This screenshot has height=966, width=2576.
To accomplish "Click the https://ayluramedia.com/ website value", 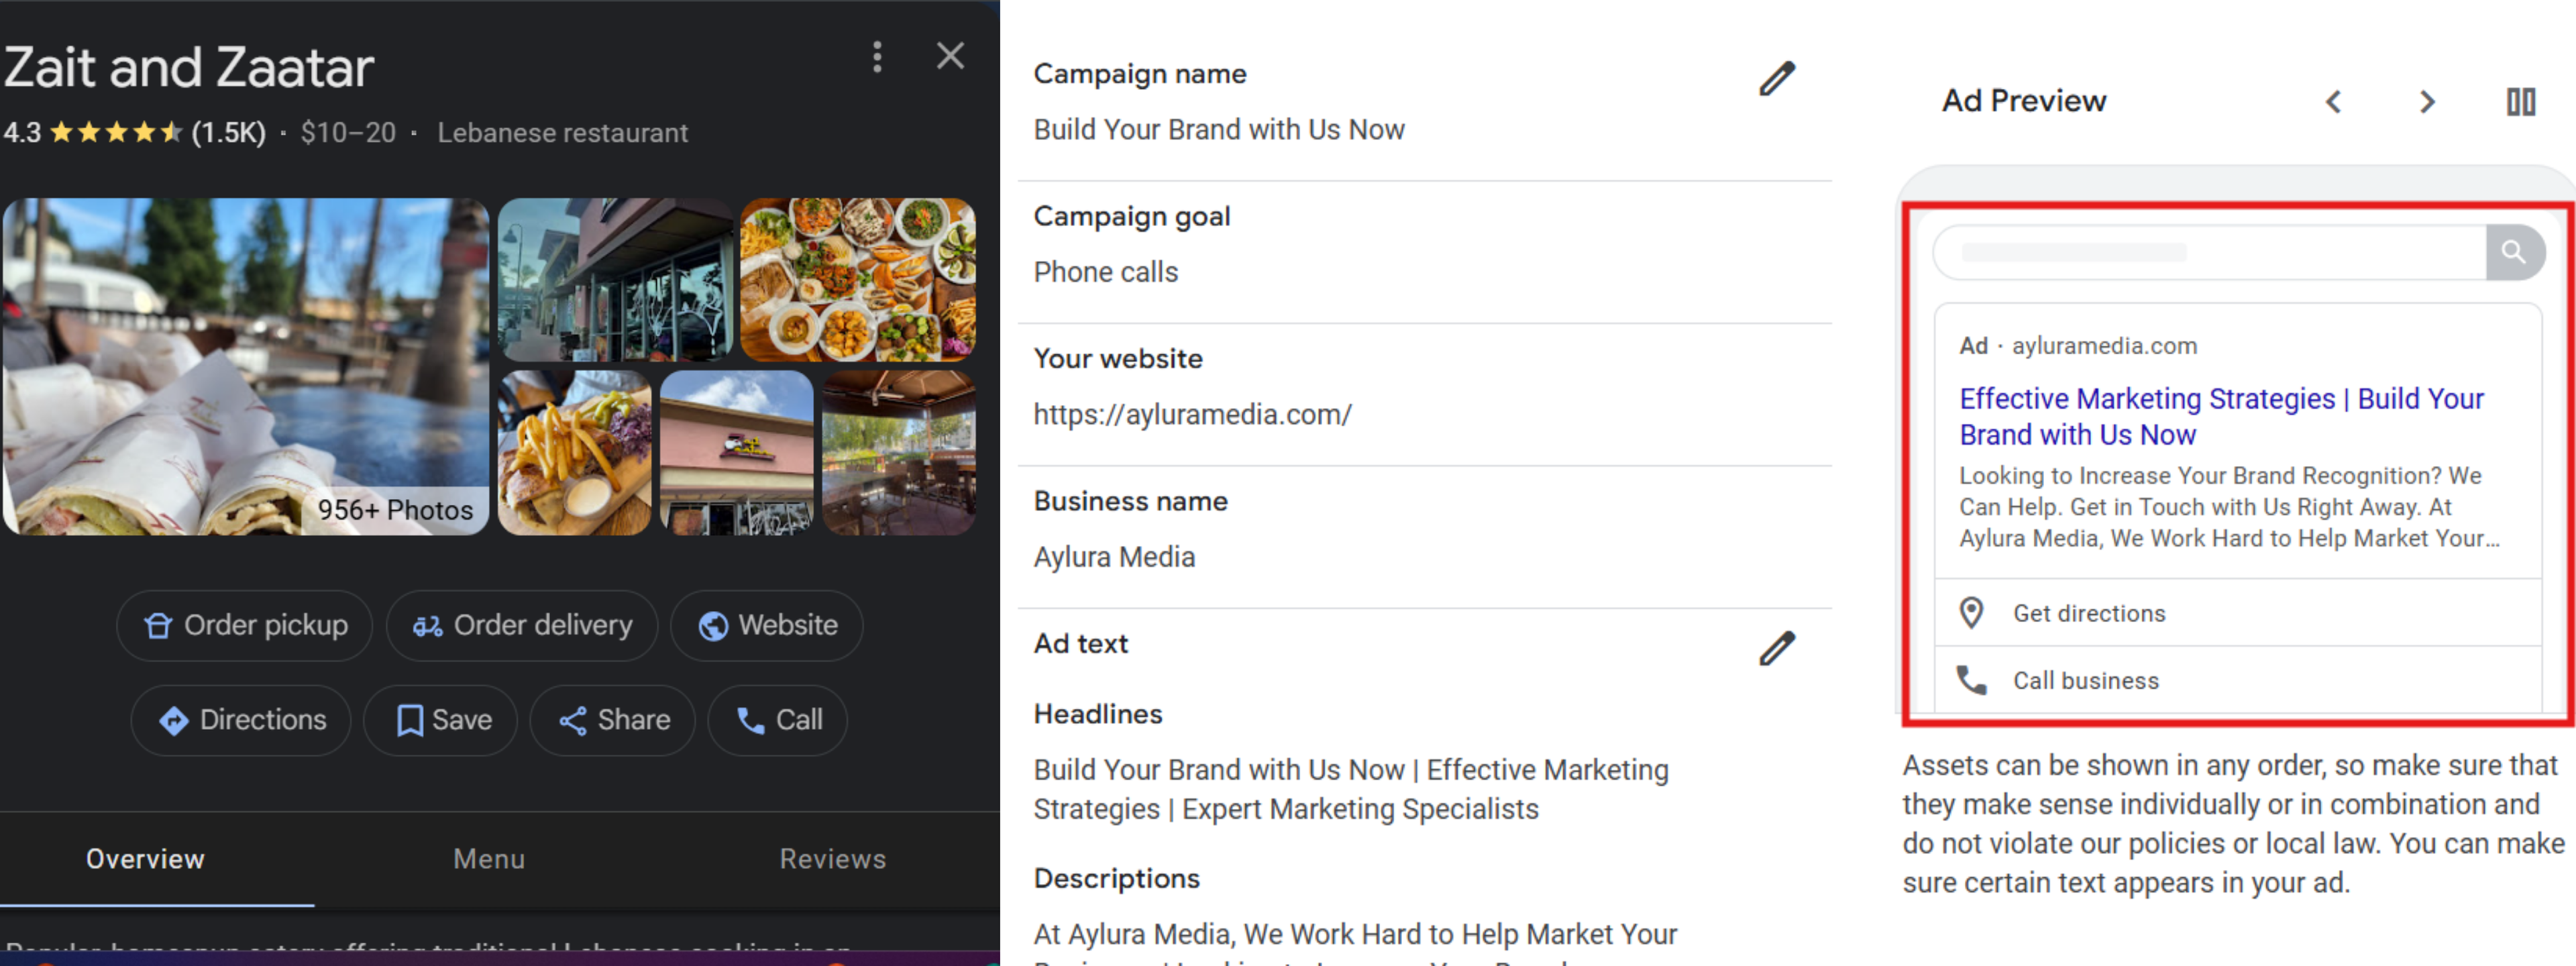I will click(1192, 414).
